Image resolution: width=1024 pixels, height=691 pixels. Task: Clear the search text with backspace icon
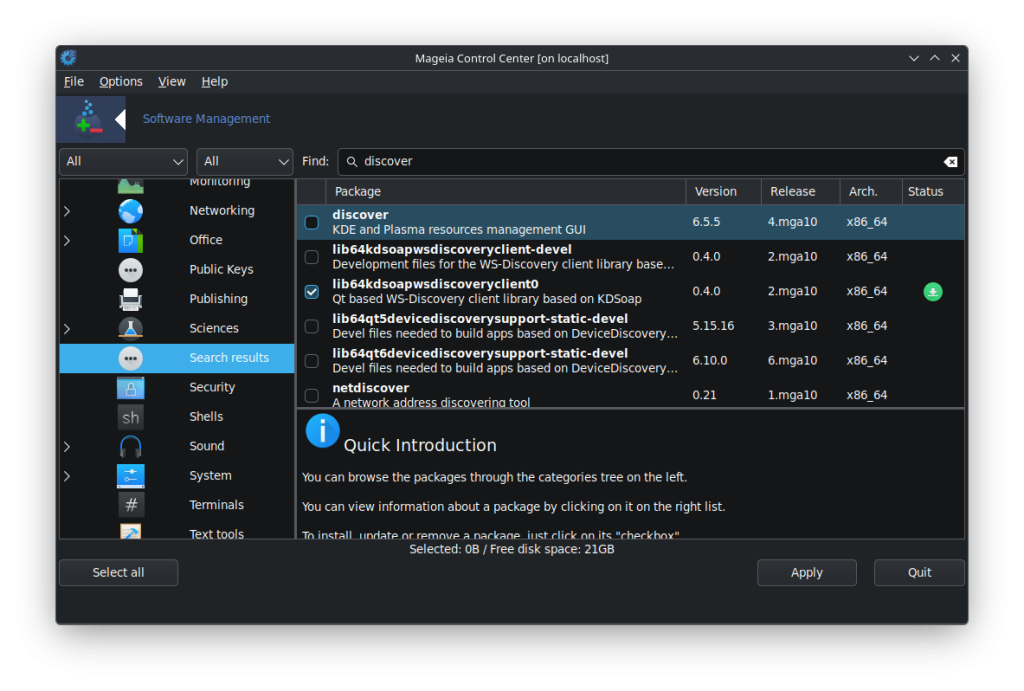pyautogui.click(x=950, y=162)
